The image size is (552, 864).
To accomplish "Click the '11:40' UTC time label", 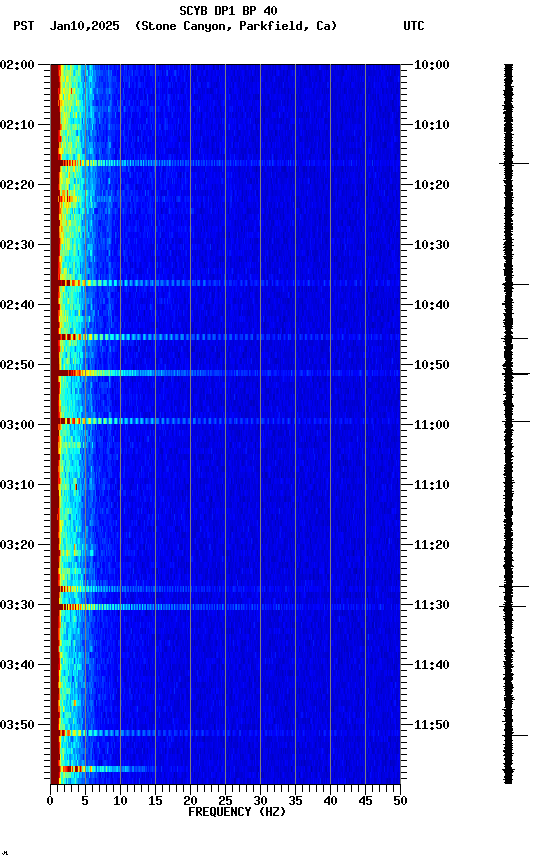I will click(x=432, y=666).
